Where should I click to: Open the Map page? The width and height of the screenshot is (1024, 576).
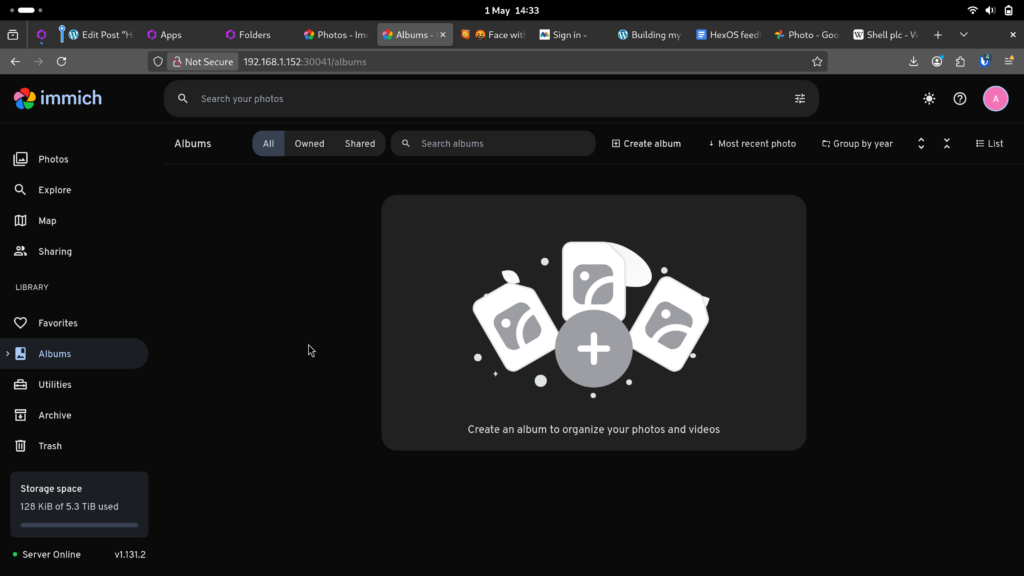tap(74, 221)
